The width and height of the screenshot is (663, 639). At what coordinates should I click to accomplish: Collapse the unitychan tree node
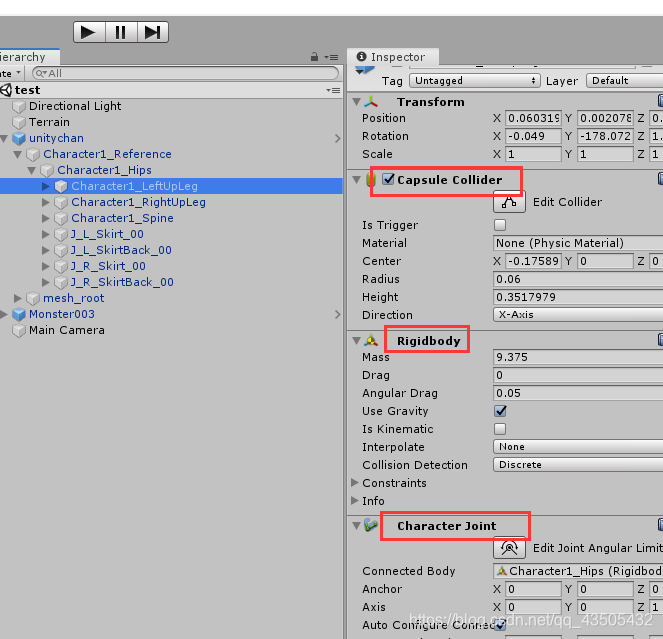4,138
